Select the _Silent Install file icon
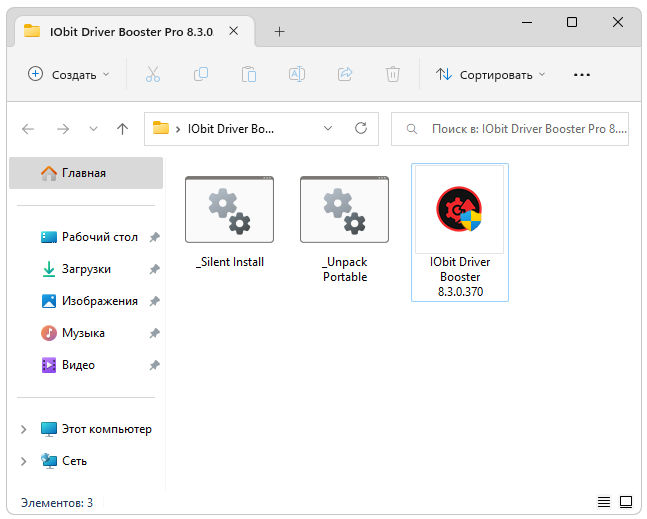647x519 pixels. [x=229, y=210]
